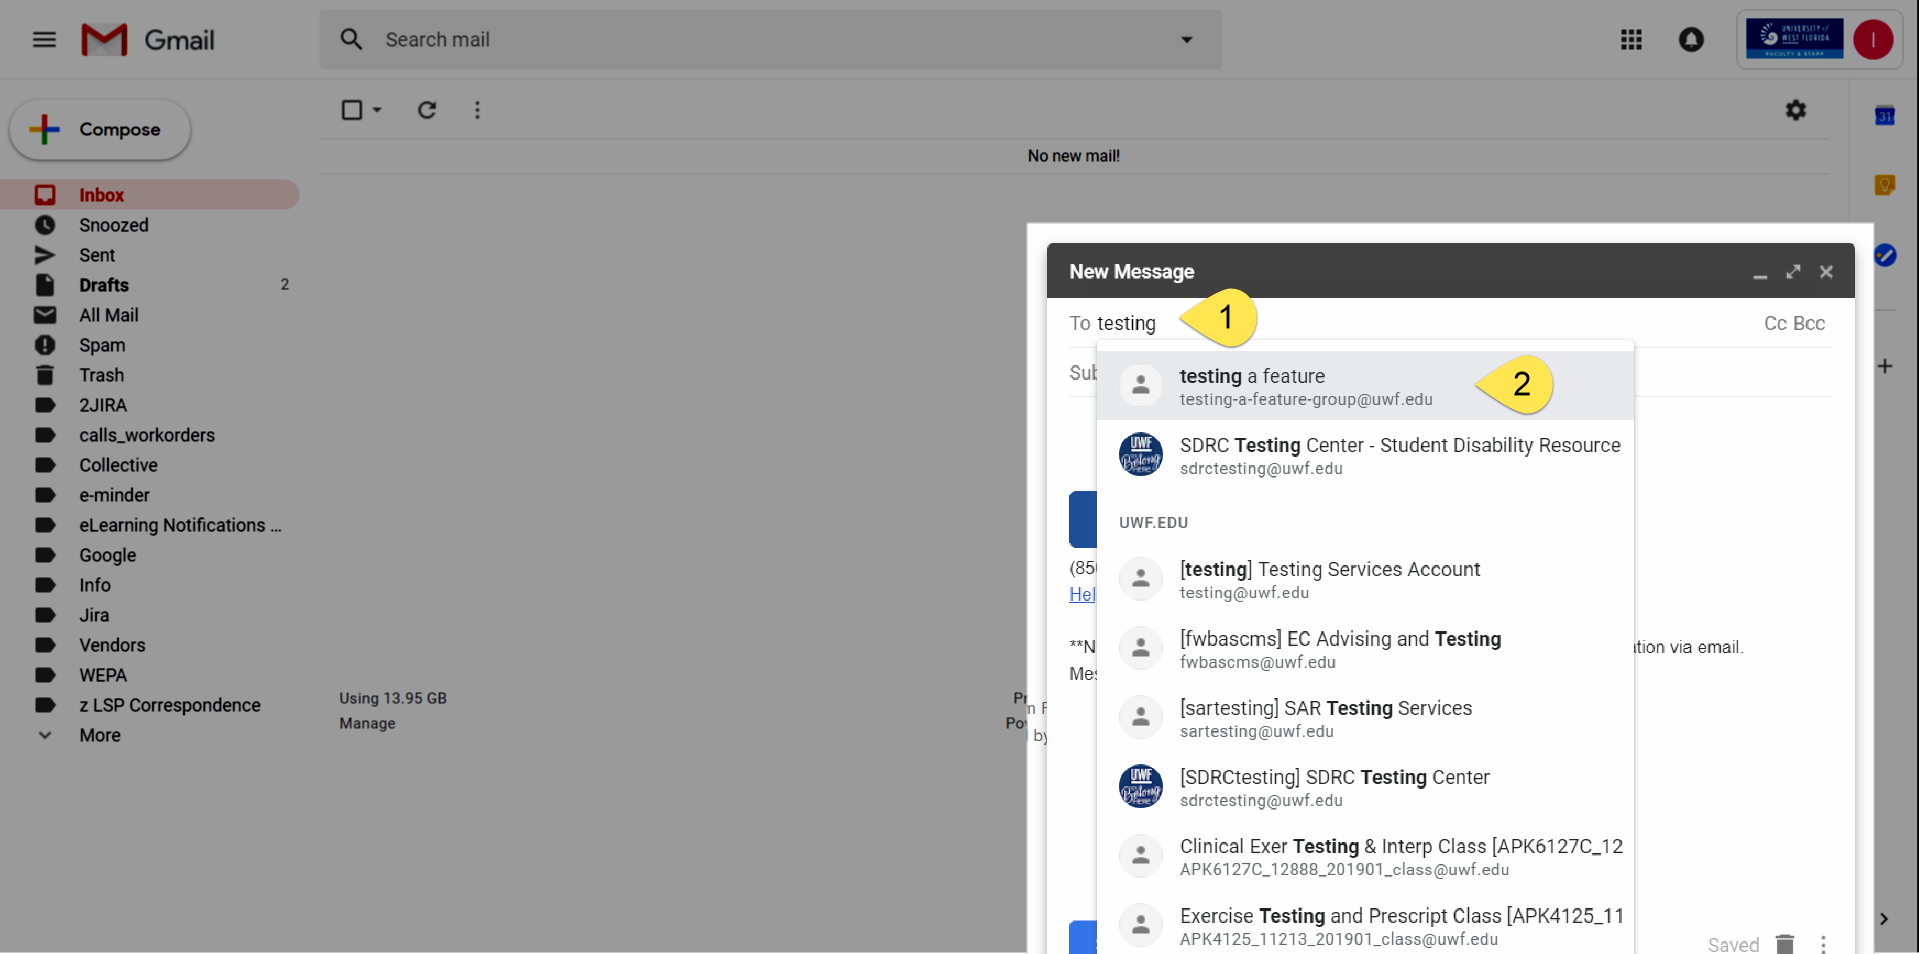
Task: Open the main menu hamburger icon
Action: [x=44, y=40]
